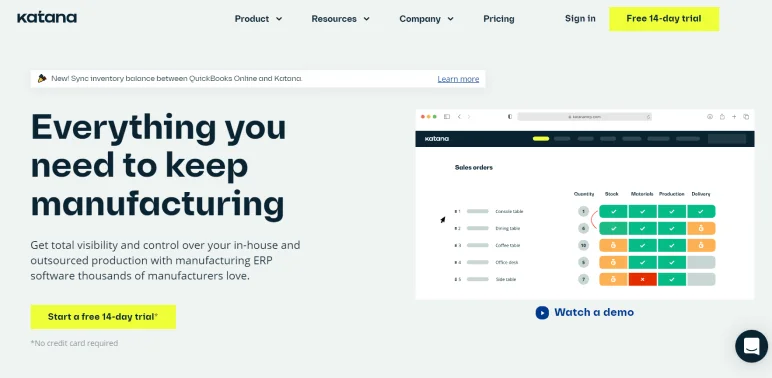Click the quantity badge 10 for Coffee table

tap(583, 245)
